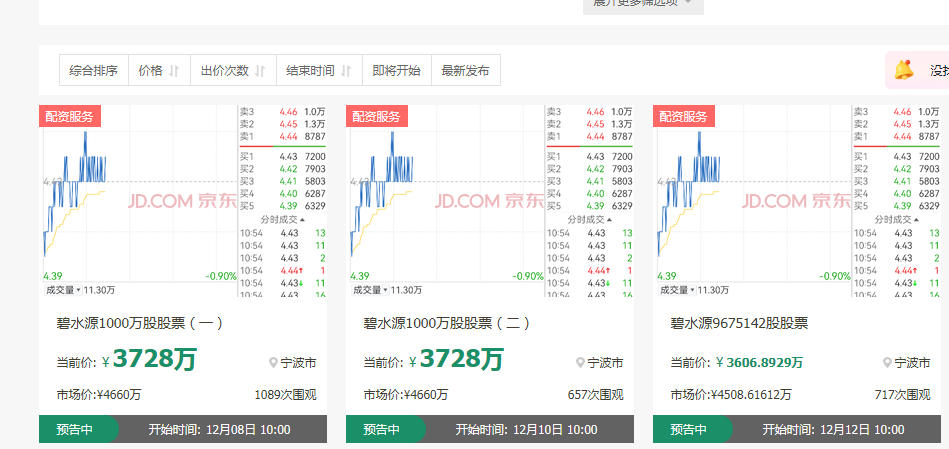Click the 出价次数 sort arrows icon
This screenshot has height=449, width=949.
(x=260, y=71)
